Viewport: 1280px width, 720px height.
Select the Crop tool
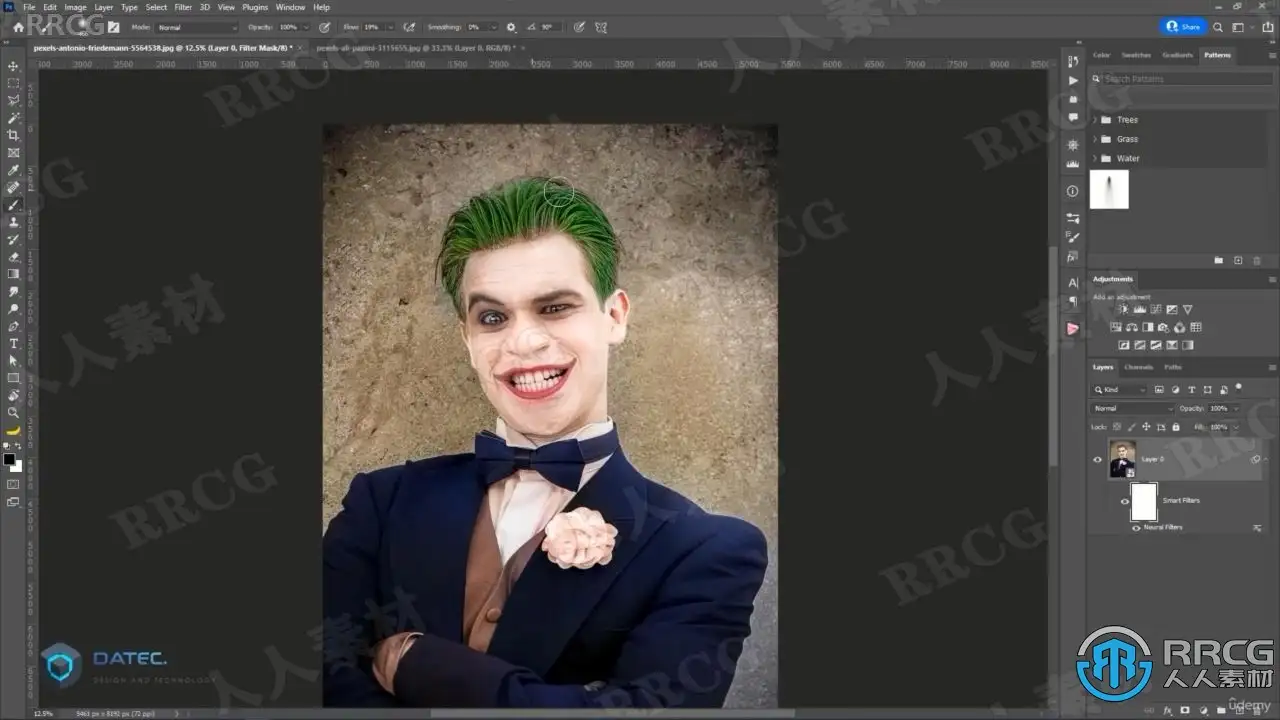click(x=13, y=135)
